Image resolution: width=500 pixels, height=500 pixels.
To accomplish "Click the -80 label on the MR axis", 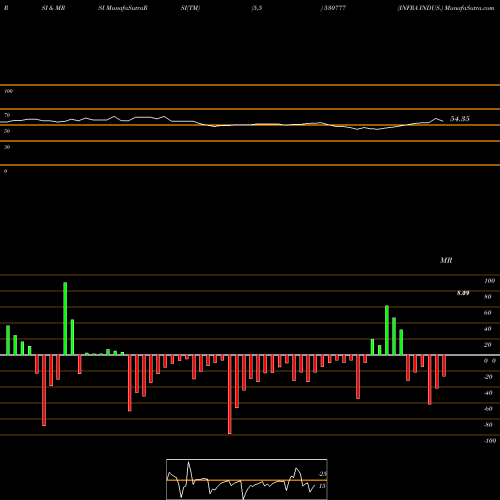I will click(x=488, y=425).
